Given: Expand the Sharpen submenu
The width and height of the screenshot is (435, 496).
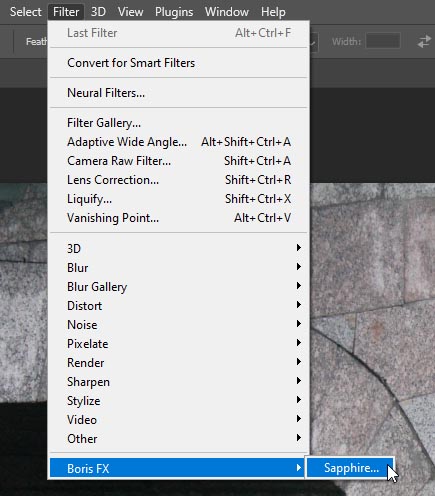Looking at the screenshot, I should point(179,382).
